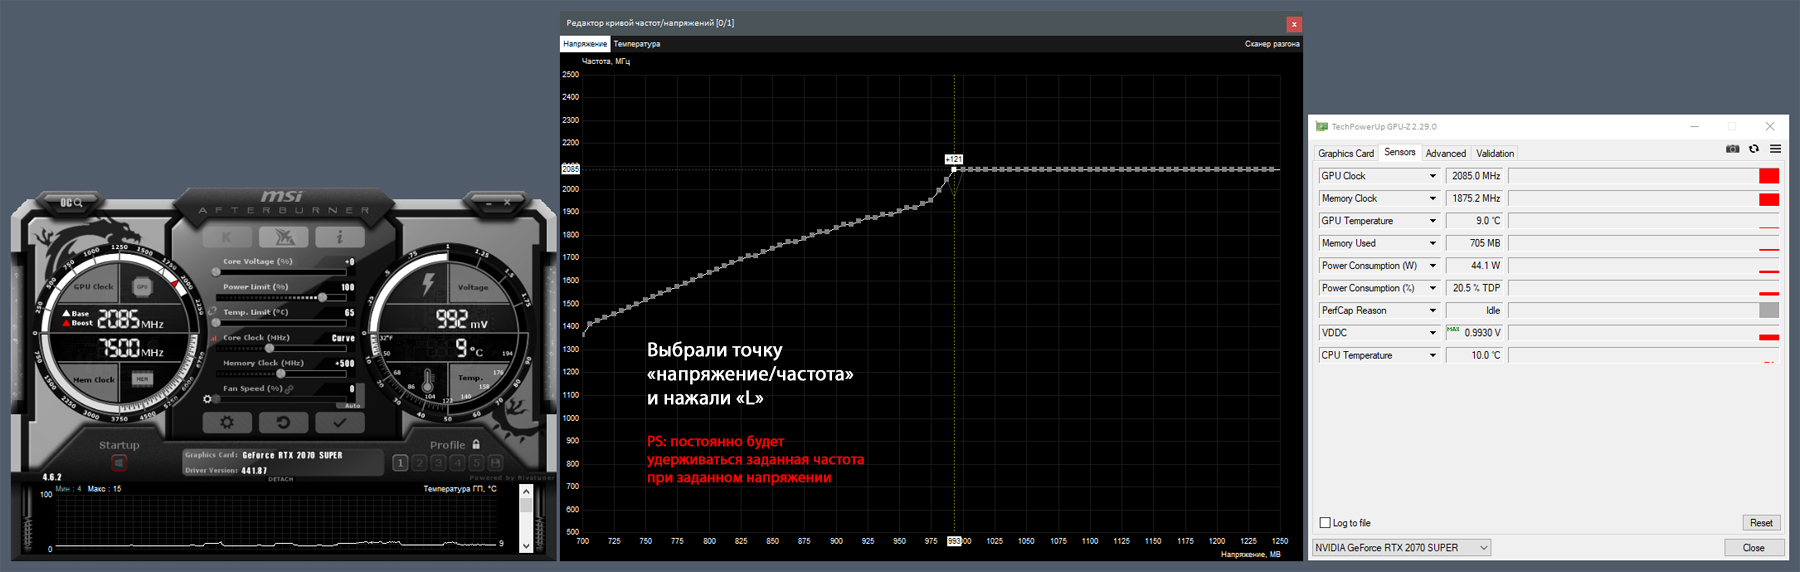This screenshot has height=572, width=1800.
Task: Expand the Memory Clock sensor dropdown
Action: click(1432, 198)
